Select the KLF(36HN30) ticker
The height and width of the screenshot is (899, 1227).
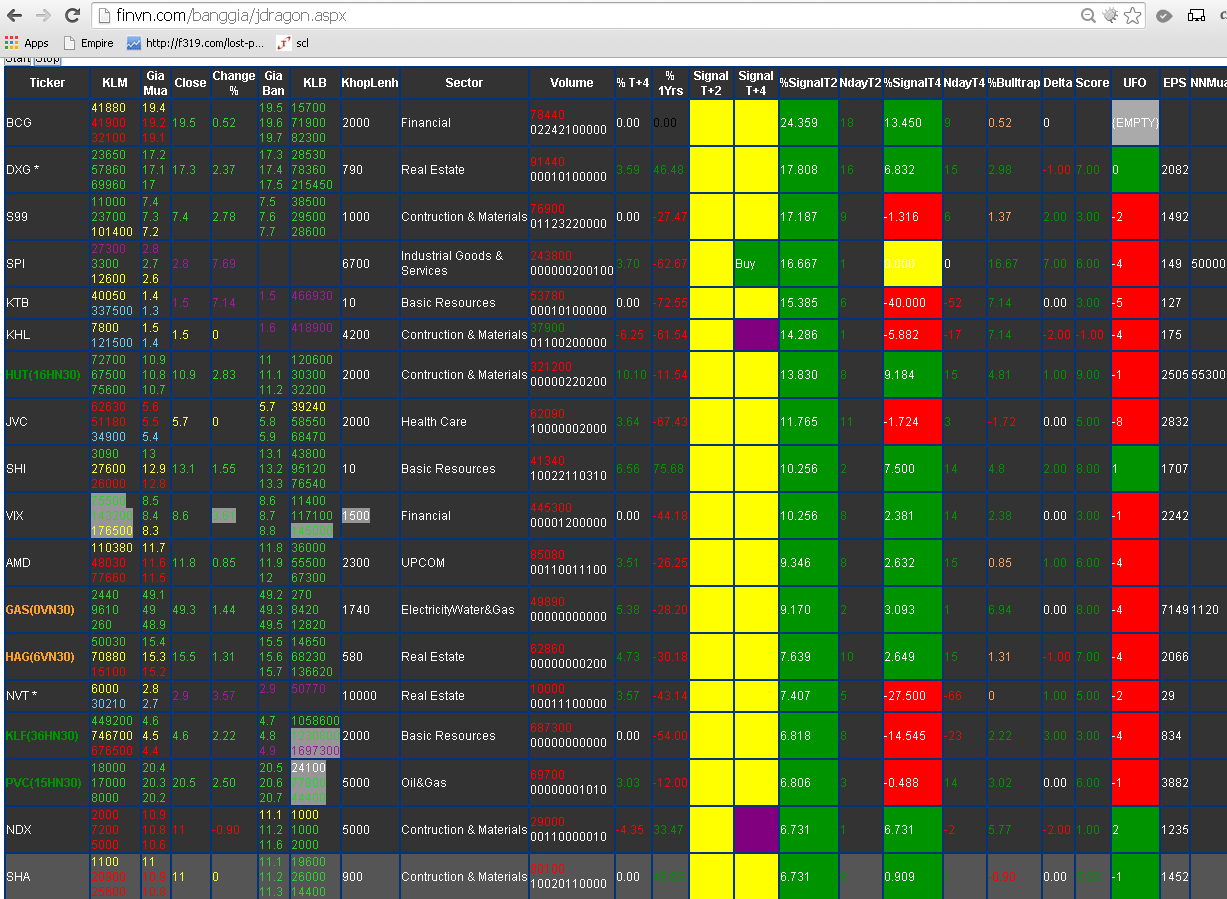point(42,736)
